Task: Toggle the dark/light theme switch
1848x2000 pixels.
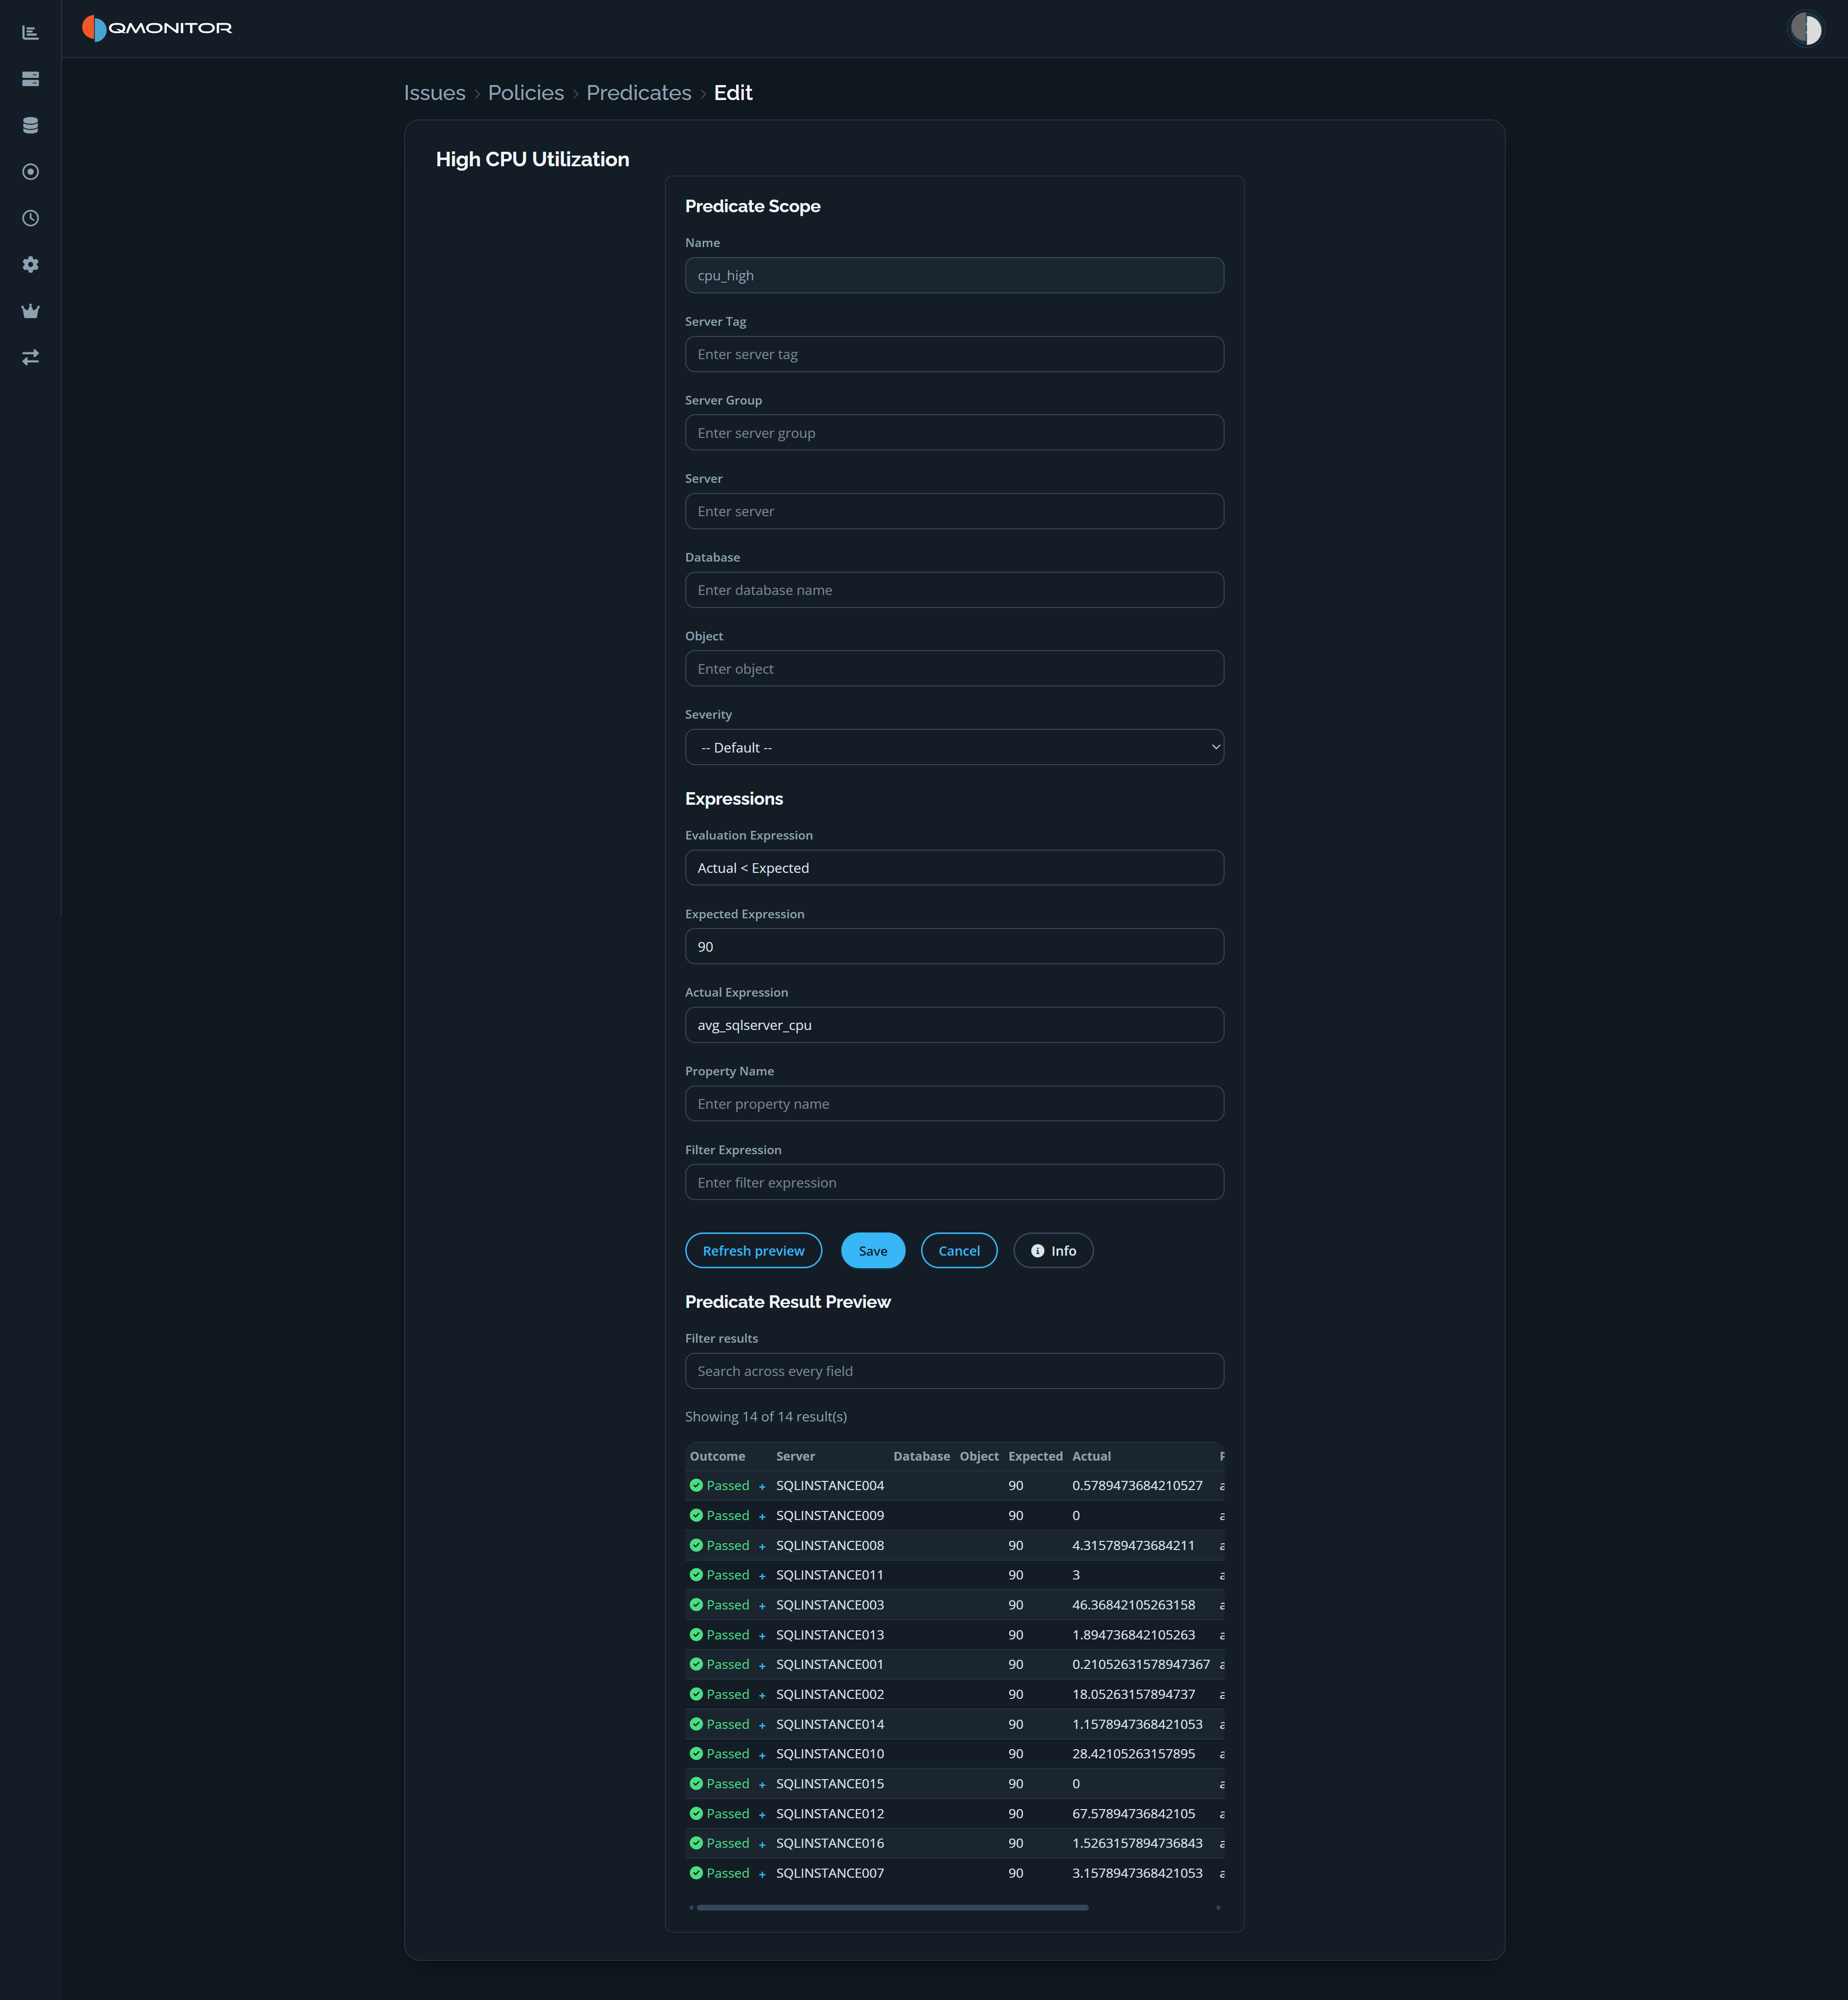Action: coord(1806,28)
